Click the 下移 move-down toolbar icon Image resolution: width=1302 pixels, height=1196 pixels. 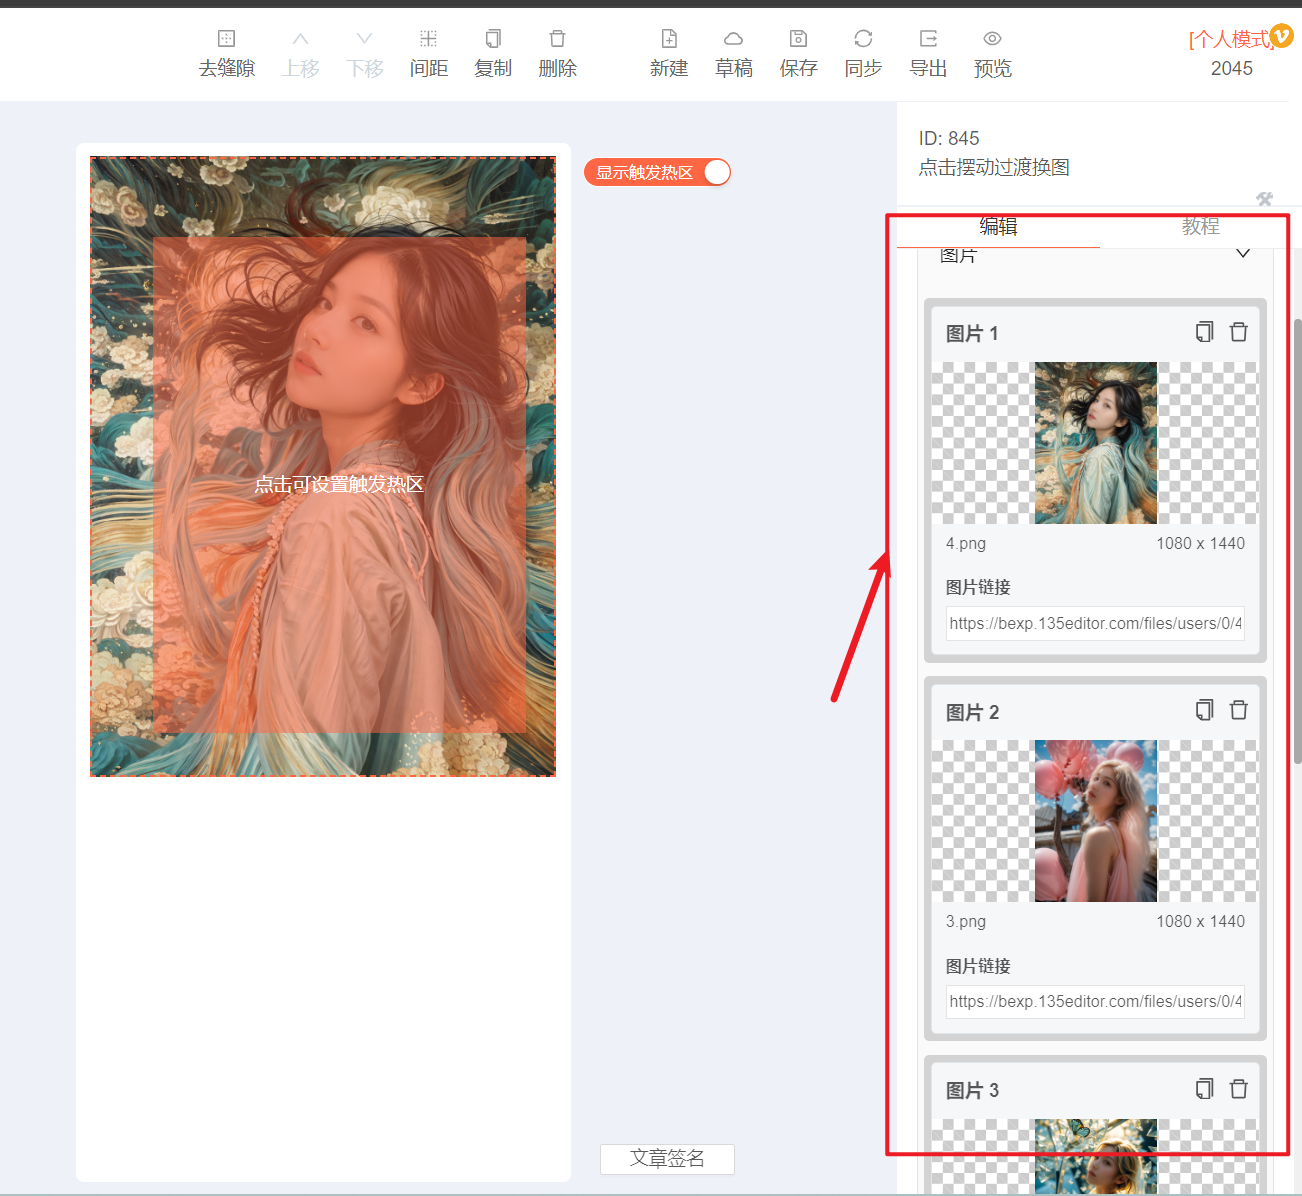[365, 39]
